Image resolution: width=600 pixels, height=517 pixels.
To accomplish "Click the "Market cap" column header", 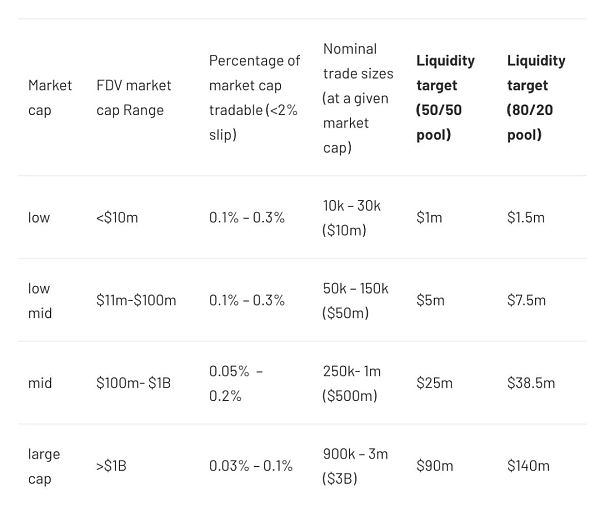I will (x=50, y=97).
